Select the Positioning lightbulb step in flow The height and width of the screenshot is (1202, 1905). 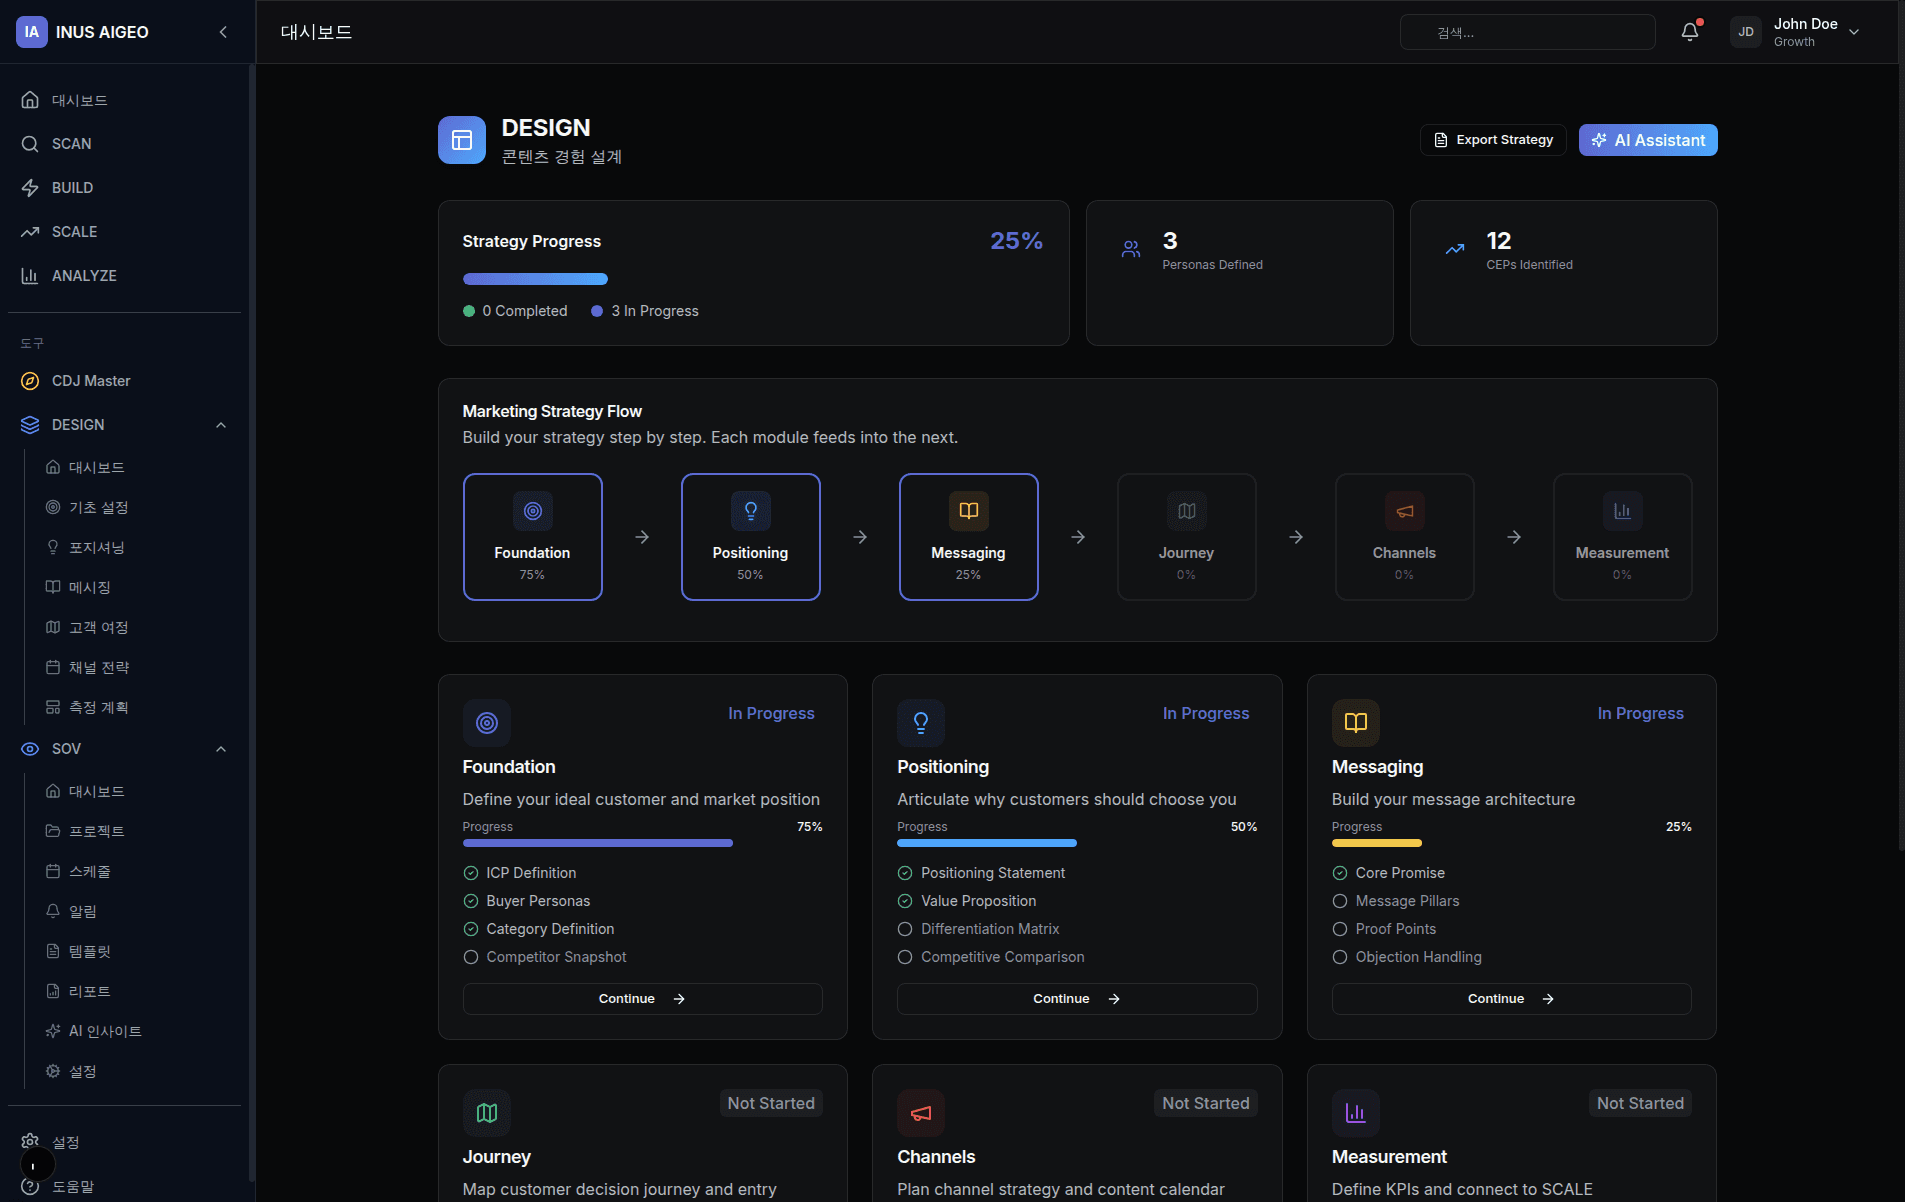tap(750, 511)
